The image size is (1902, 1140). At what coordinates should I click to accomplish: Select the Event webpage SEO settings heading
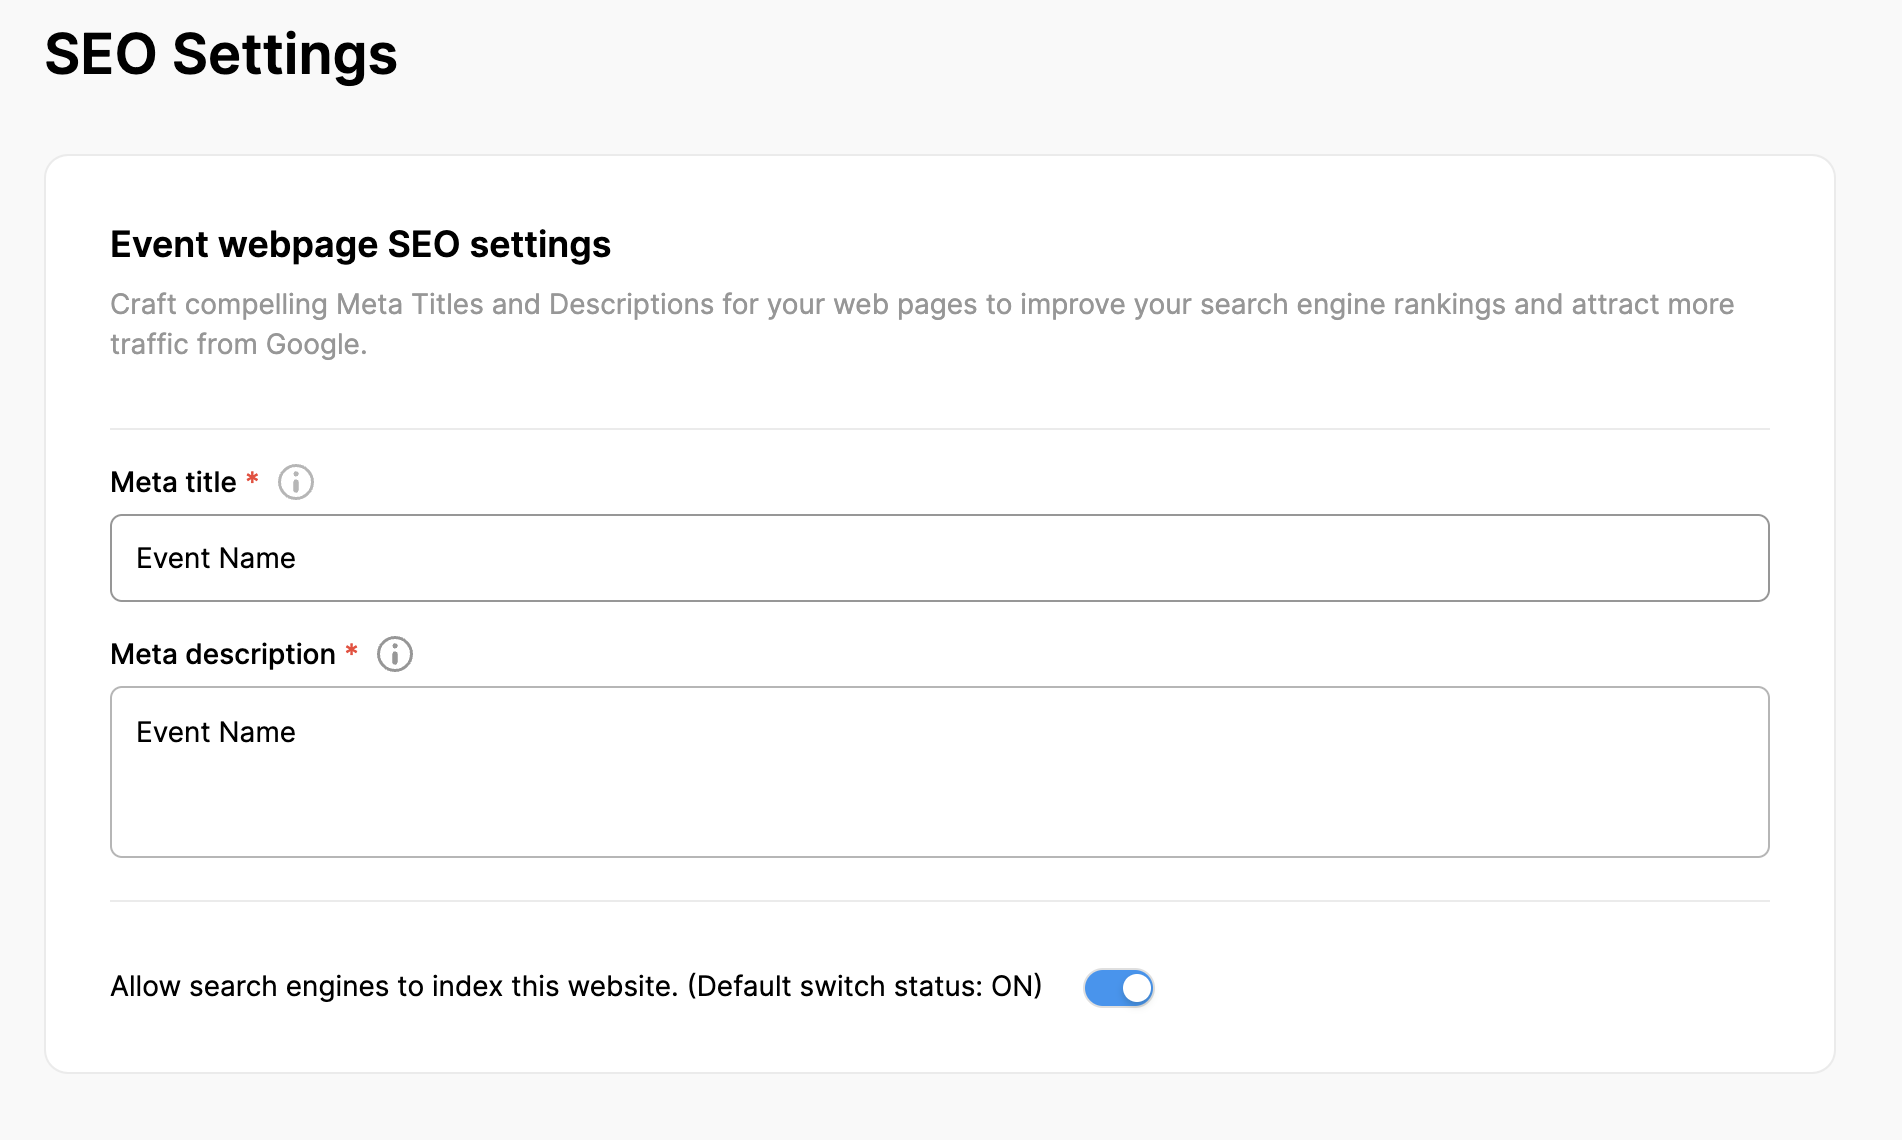(x=360, y=245)
